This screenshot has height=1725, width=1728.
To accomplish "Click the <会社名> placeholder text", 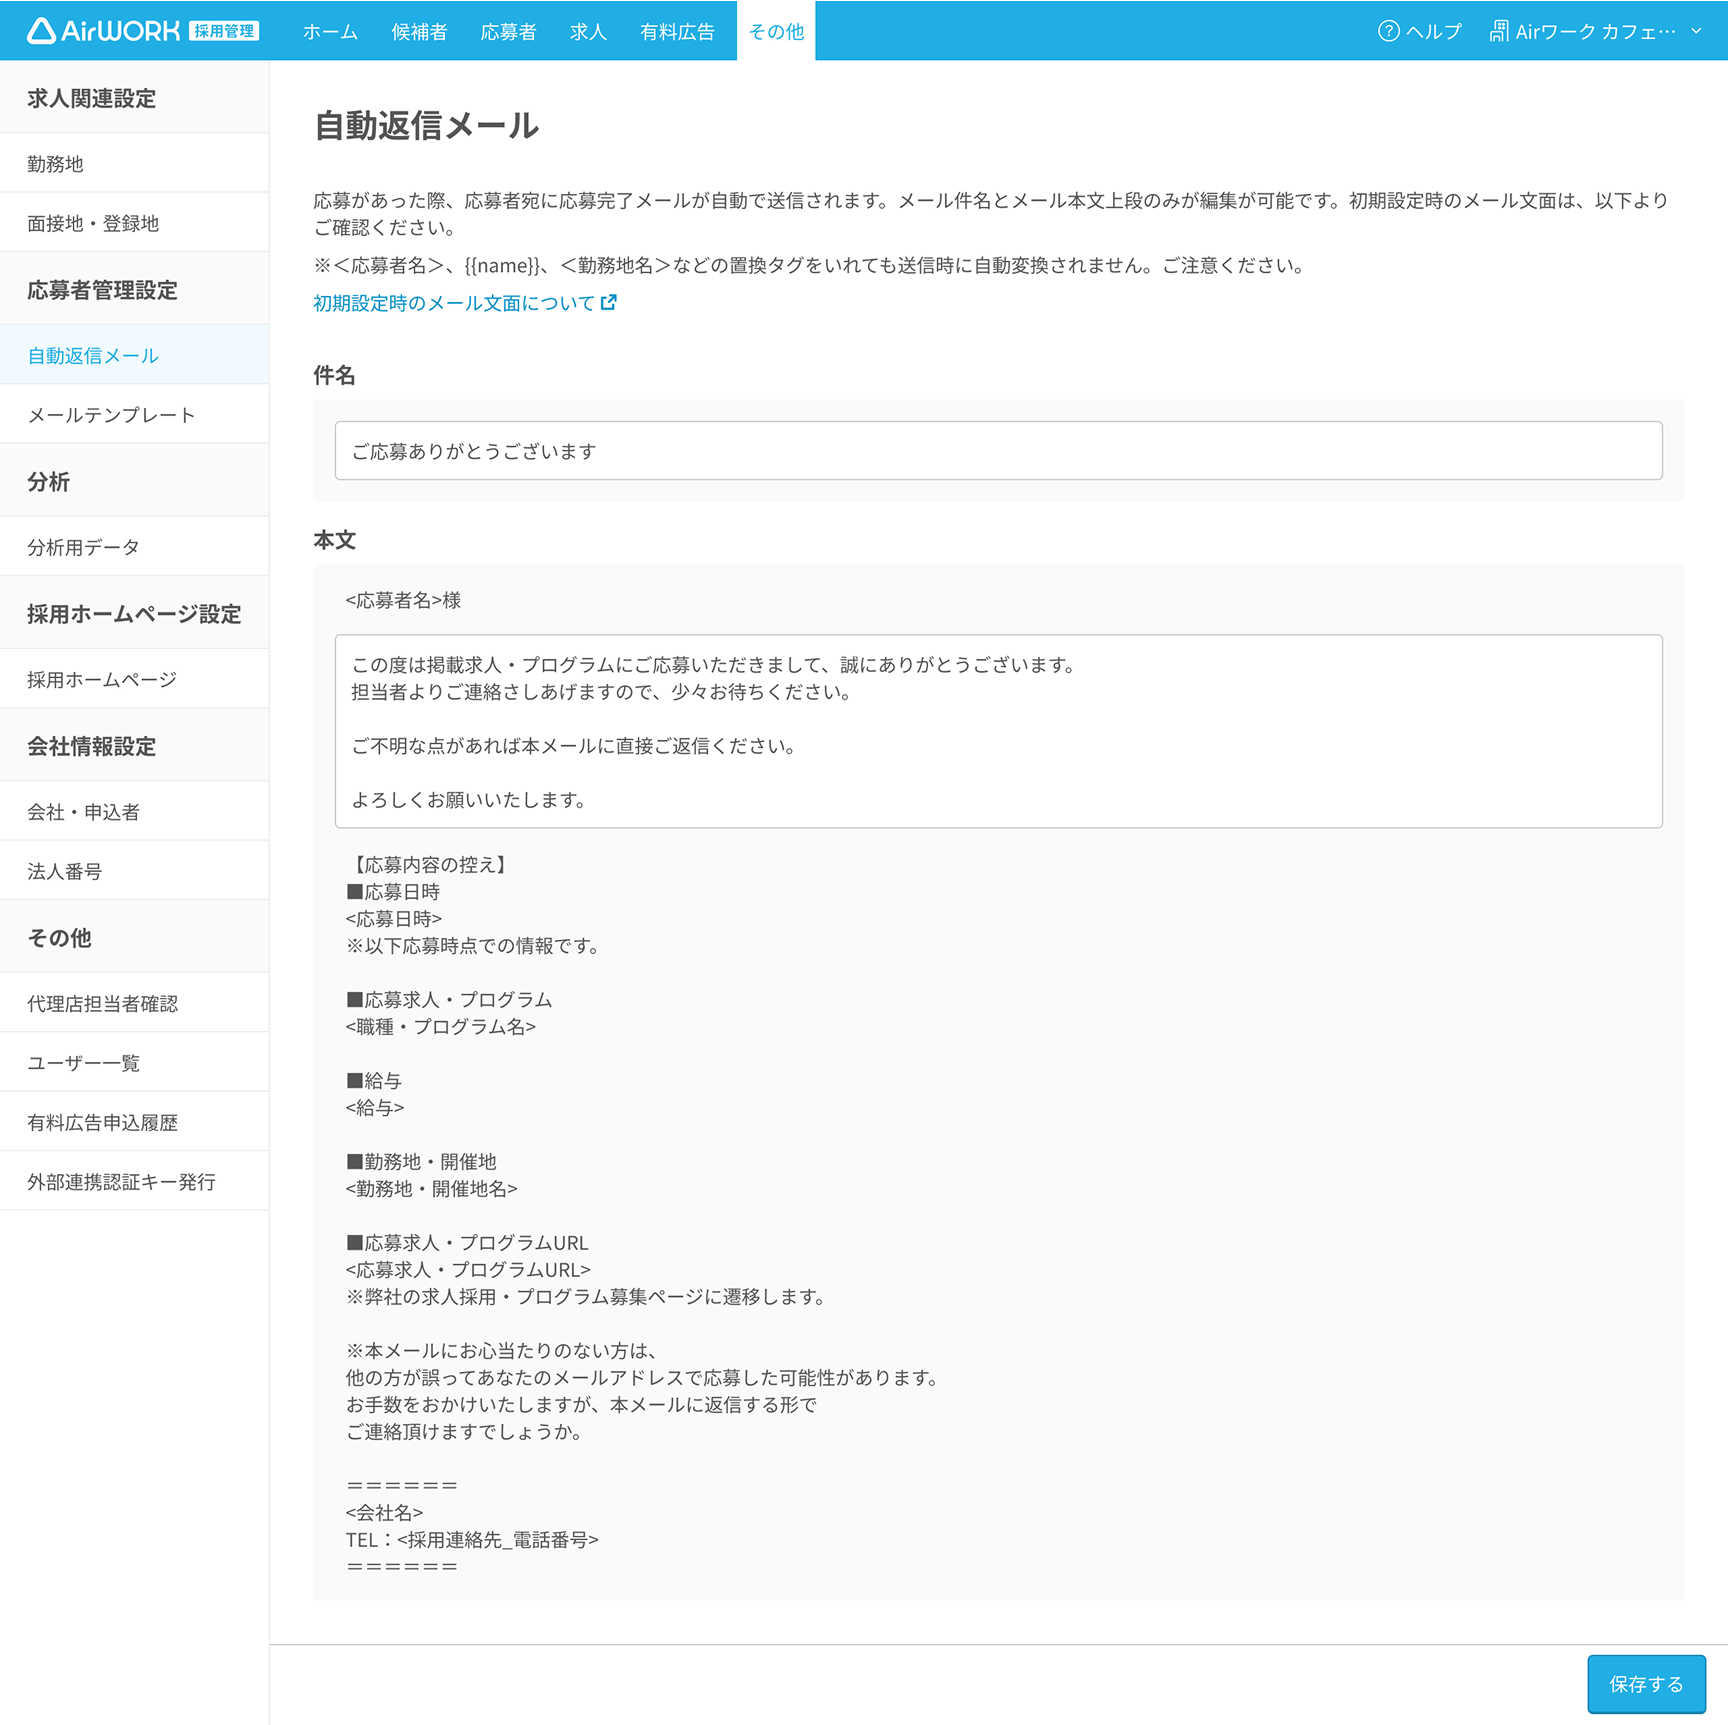I will [x=384, y=1512].
